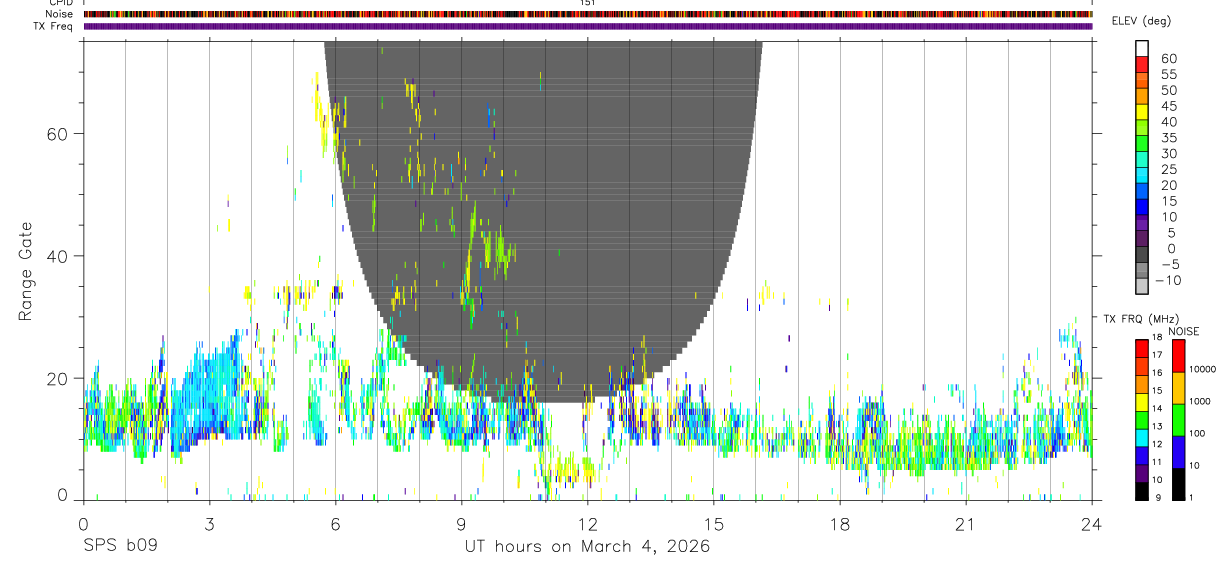Click the 14 label on the TX FRQ colorbar
This screenshot has width=1228, height=567.
1158,409
